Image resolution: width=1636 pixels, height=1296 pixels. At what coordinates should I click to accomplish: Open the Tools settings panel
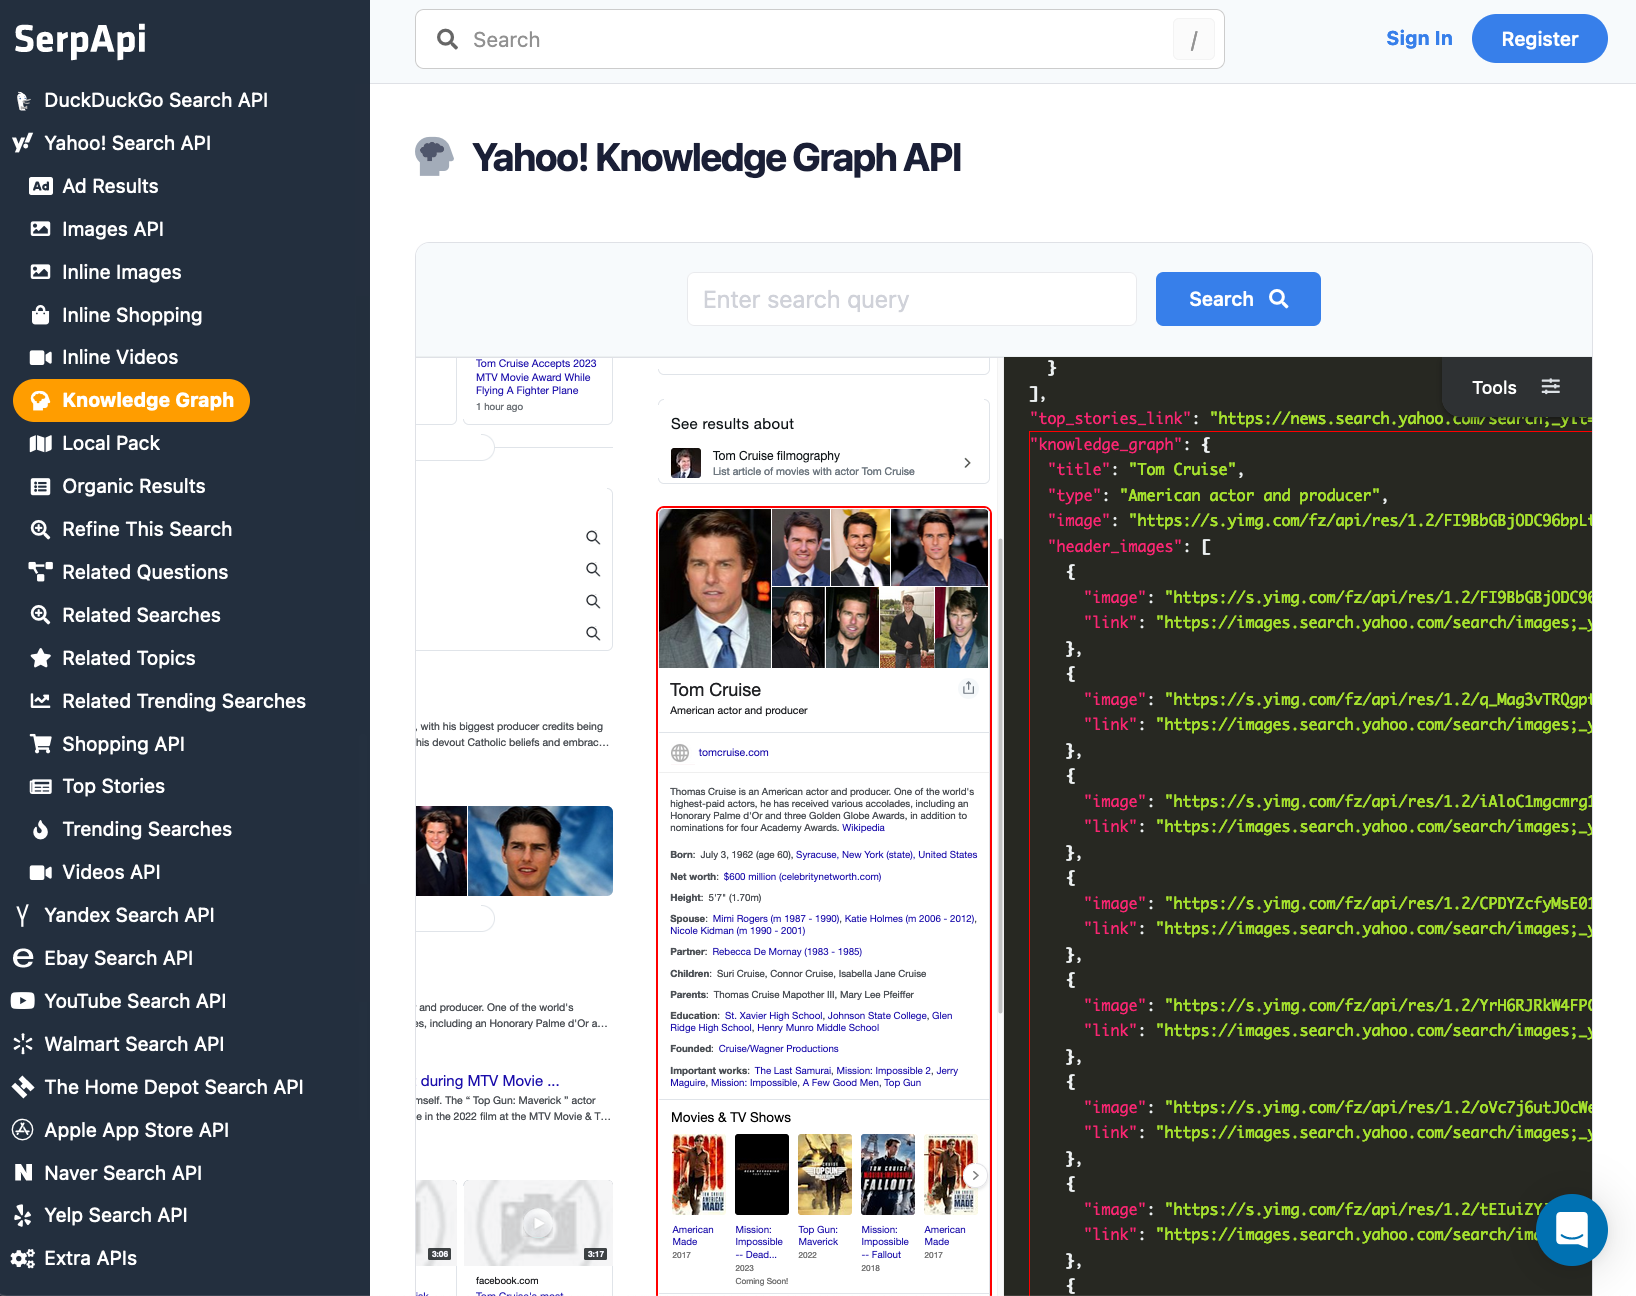click(1516, 387)
